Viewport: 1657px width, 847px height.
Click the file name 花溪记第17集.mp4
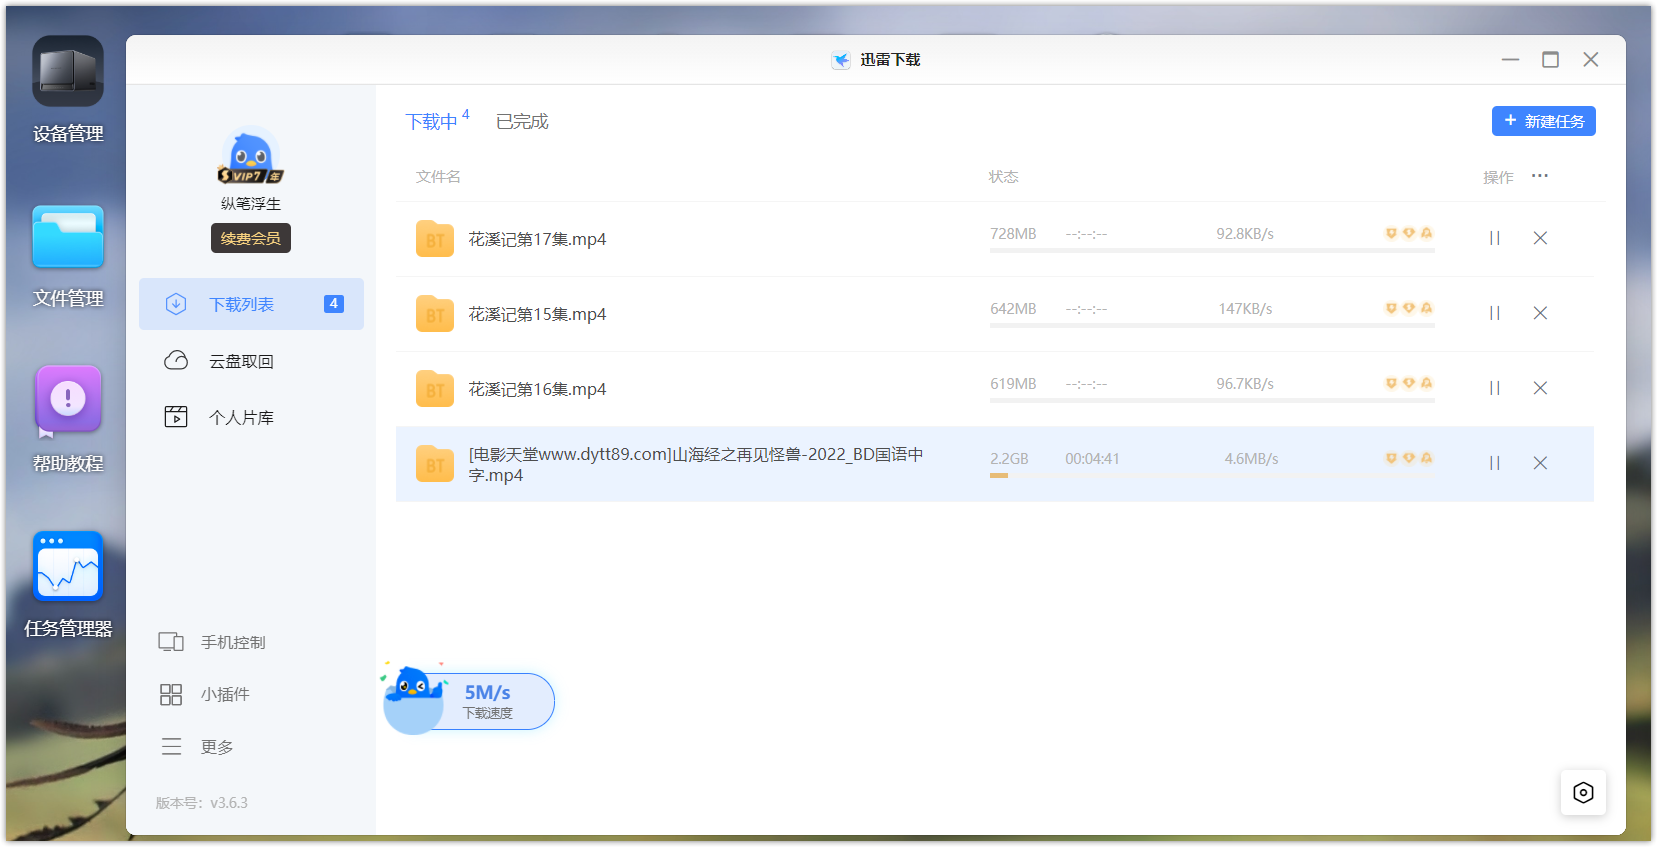point(537,239)
